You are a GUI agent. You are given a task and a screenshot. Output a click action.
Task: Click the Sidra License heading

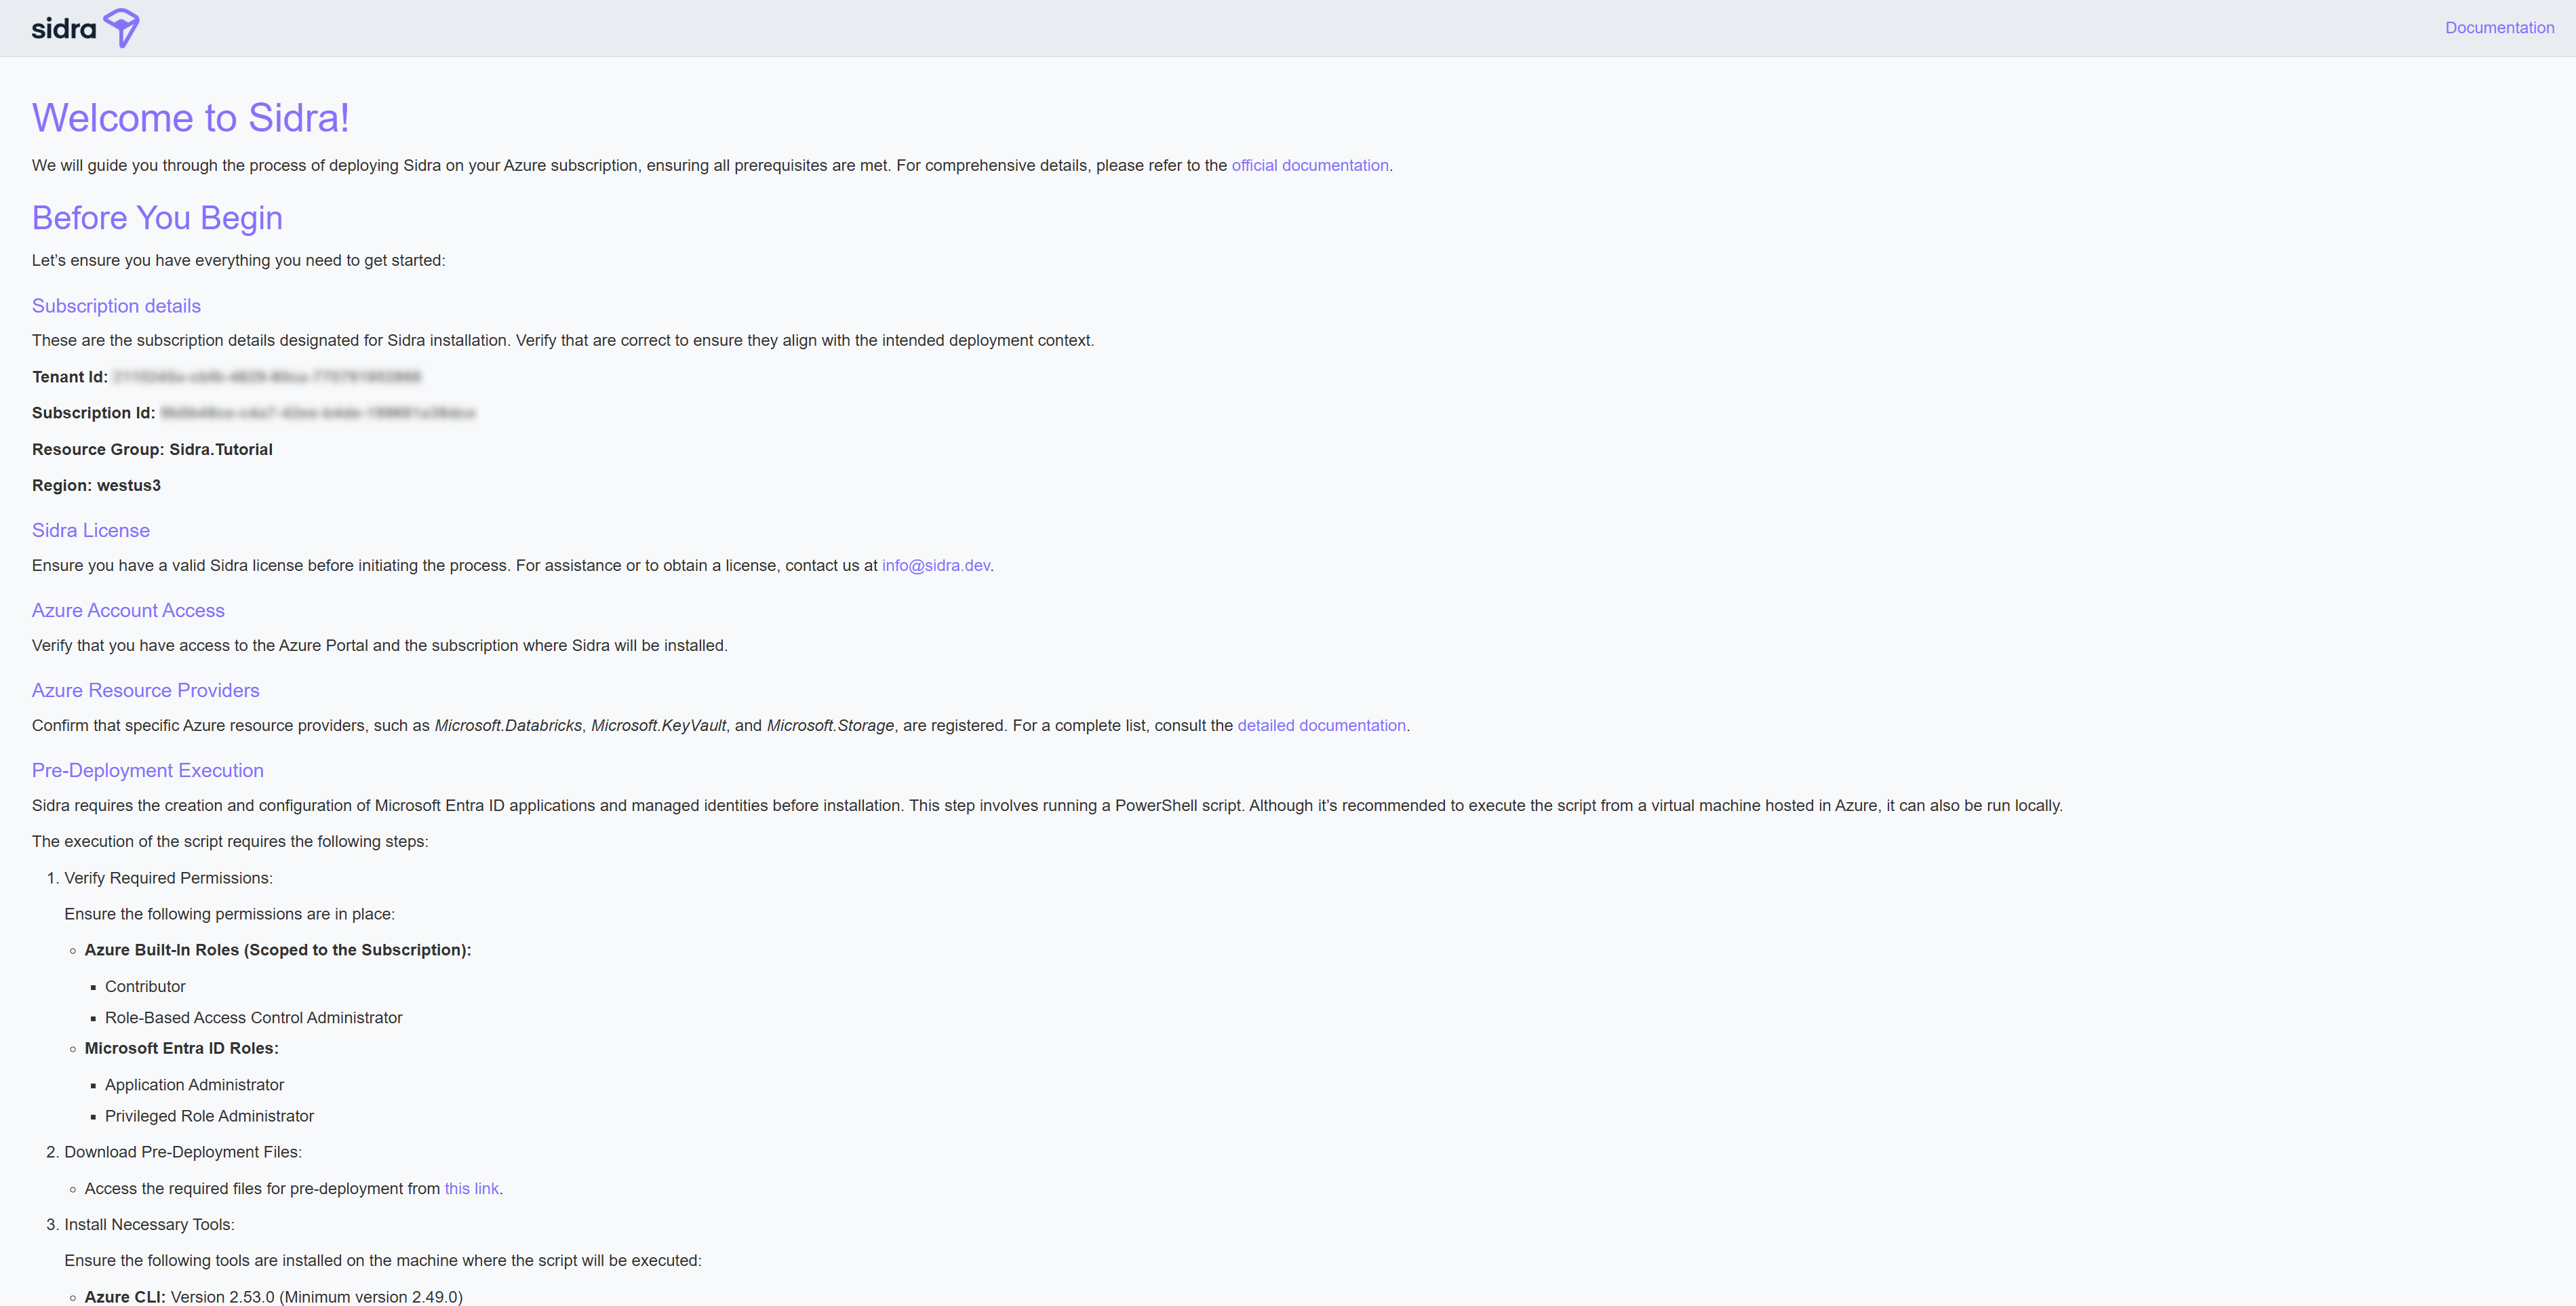[x=91, y=530]
